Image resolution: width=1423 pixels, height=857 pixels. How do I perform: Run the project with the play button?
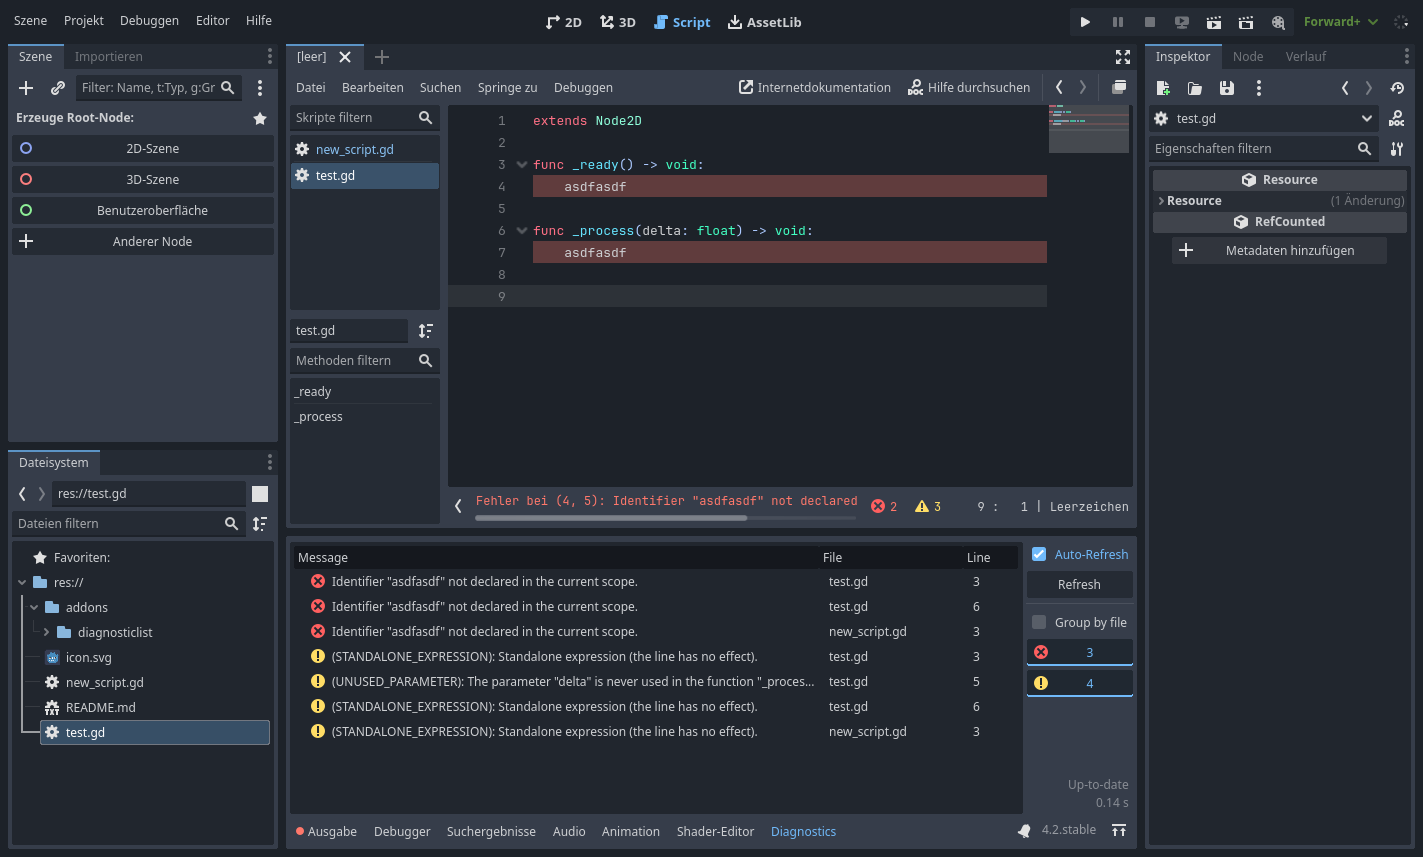tap(1085, 22)
